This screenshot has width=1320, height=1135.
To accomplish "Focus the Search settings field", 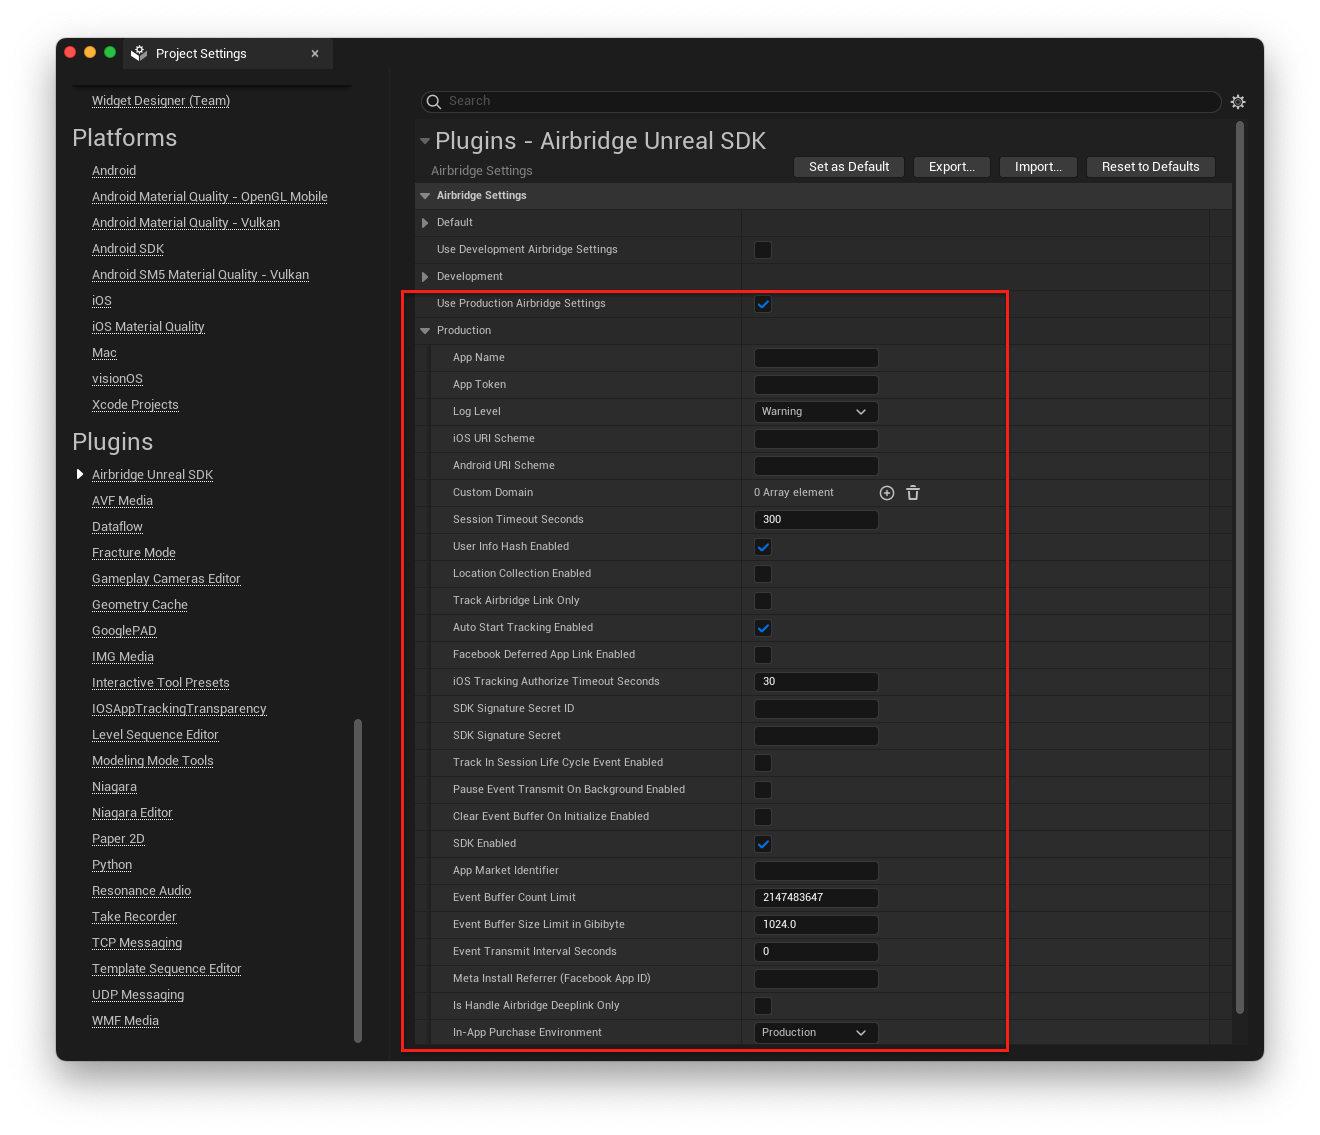I will [821, 101].
